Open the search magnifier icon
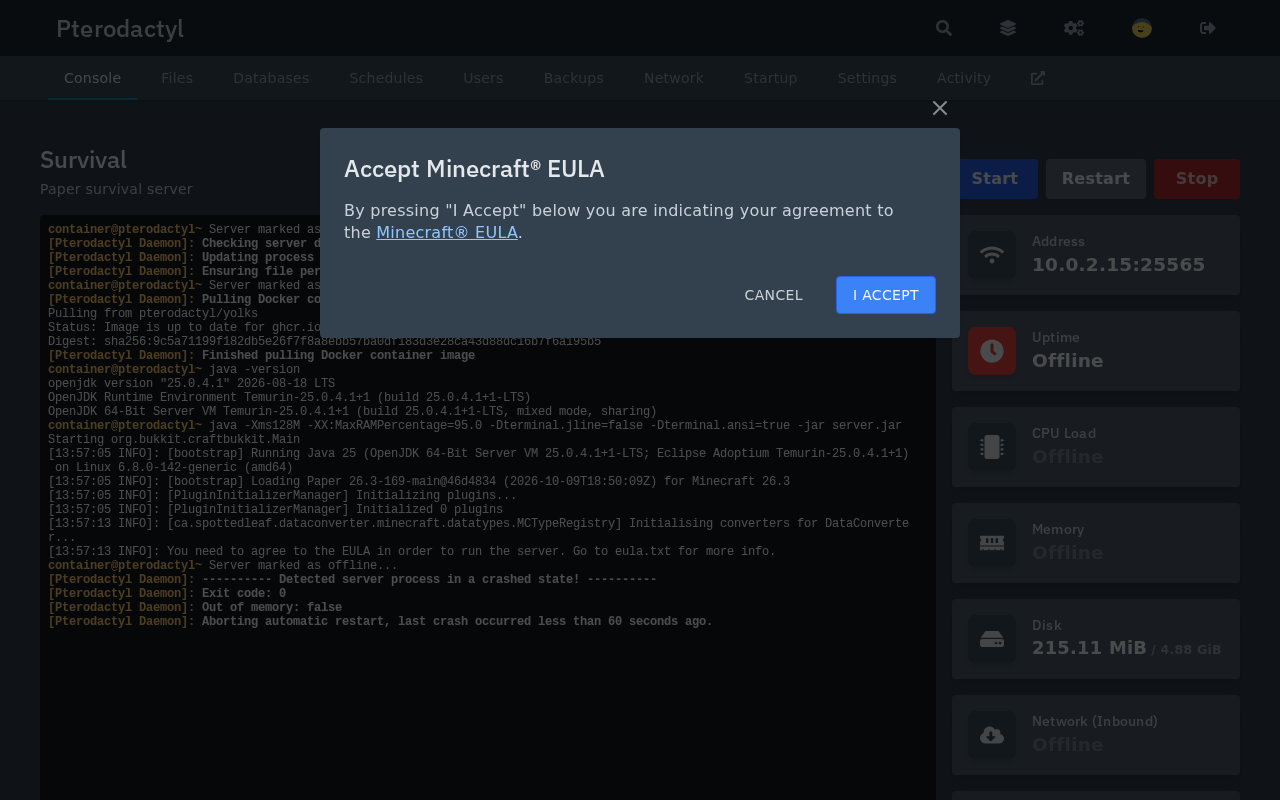Image resolution: width=1280 pixels, height=800 pixels. [944, 28]
